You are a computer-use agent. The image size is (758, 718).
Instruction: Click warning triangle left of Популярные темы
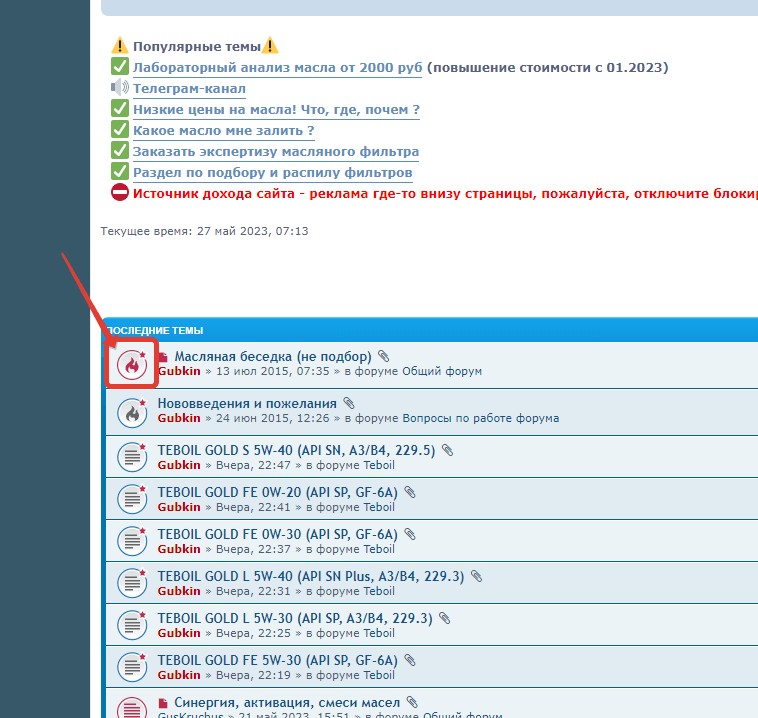click(x=120, y=45)
